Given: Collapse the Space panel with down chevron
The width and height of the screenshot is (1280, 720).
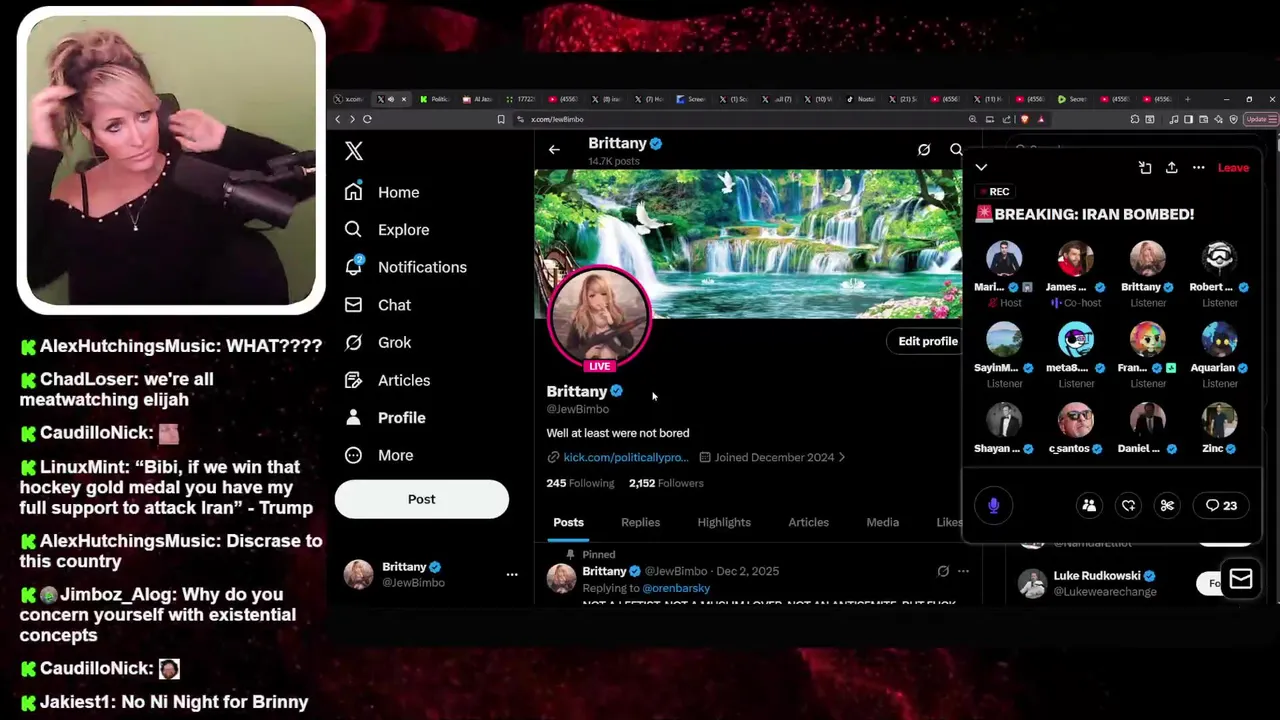Looking at the screenshot, I should (981, 168).
